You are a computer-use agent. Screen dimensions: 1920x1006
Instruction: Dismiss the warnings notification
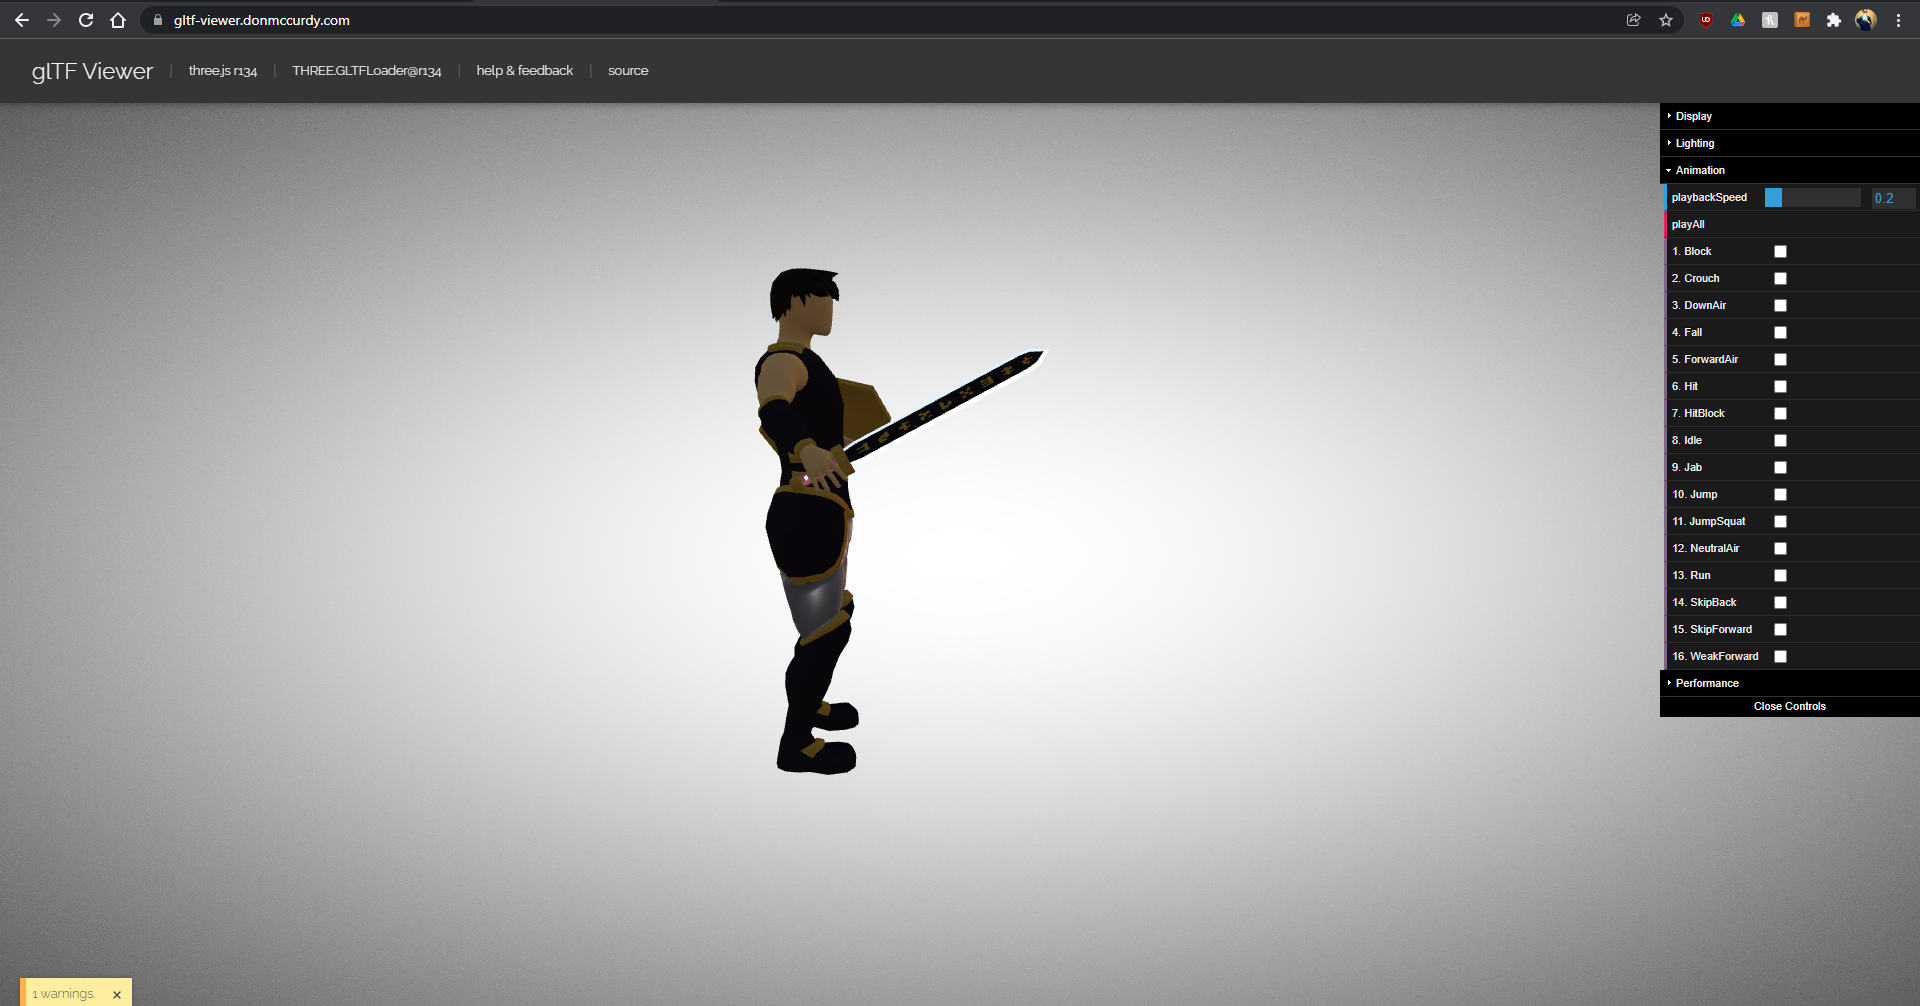(x=116, y=993)
